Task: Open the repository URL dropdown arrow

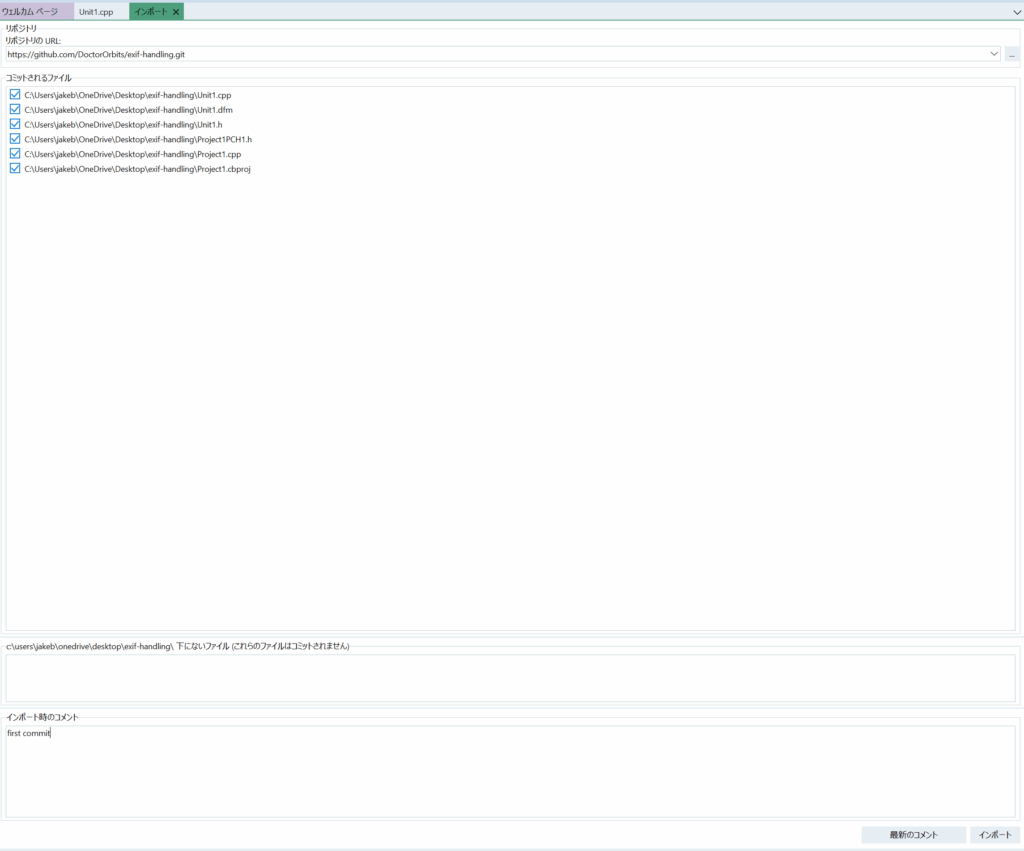Action: pyautogui.click(x=993, y=54)
